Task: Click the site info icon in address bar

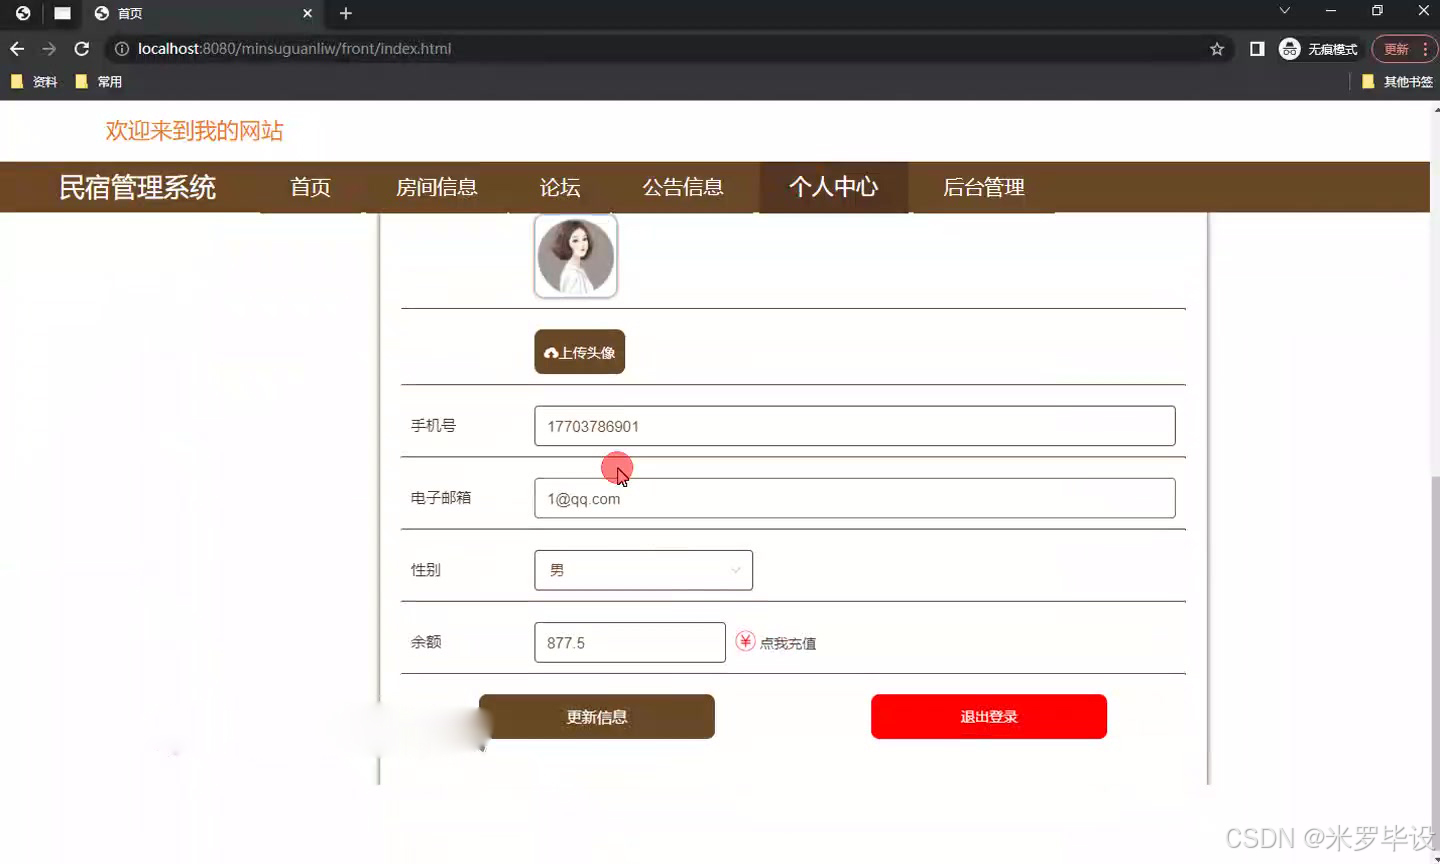Action: 121,48
